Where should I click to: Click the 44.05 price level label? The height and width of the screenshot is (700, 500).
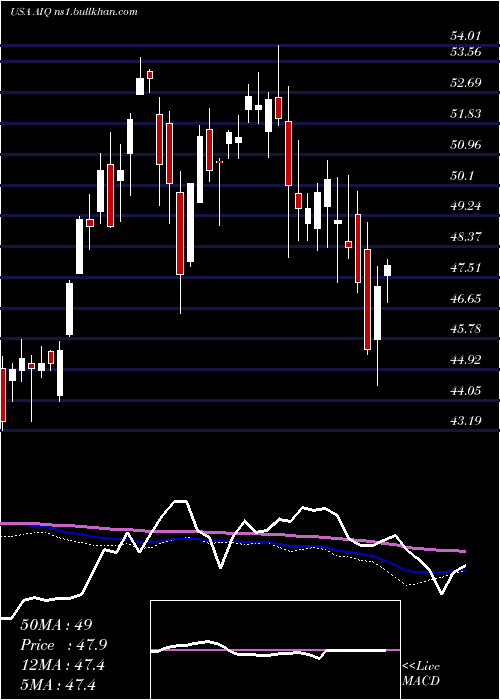466,391
